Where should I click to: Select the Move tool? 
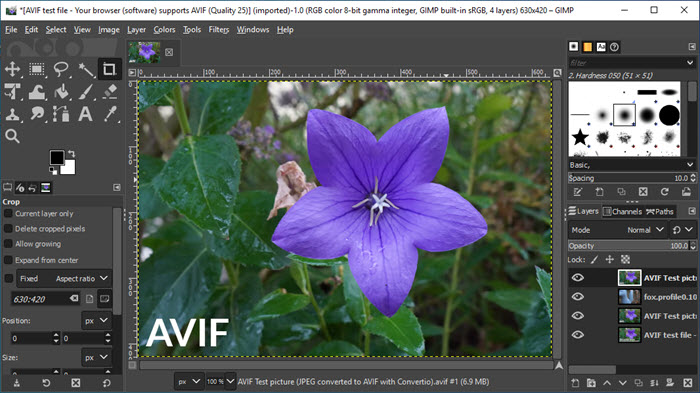pyautogui.click(x=12, y=69)
